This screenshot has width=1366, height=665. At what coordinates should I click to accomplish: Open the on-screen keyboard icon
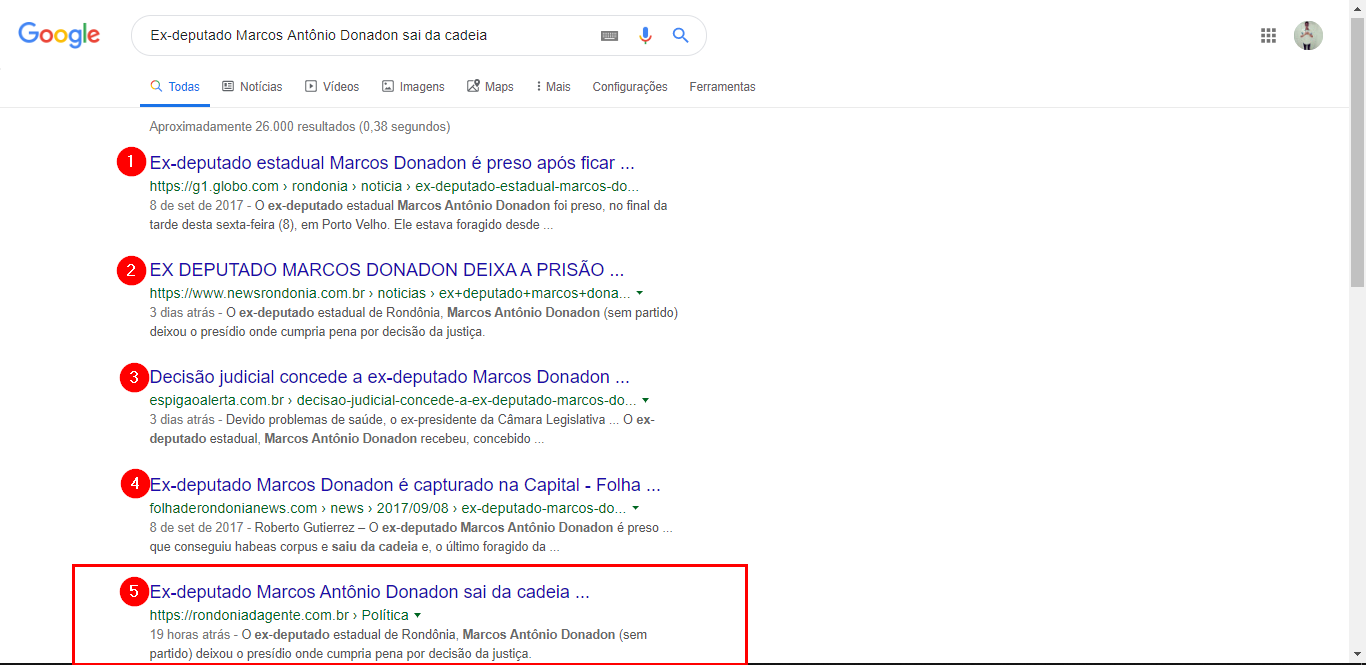609,35
